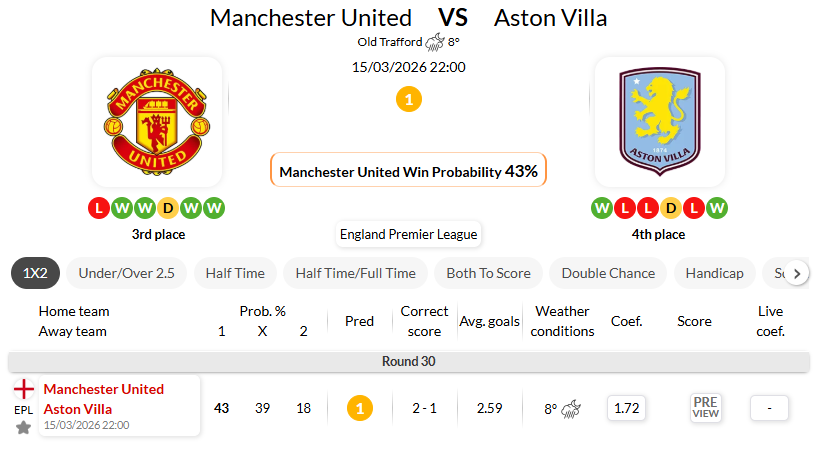The width and height of the screenshot is (818, 452).
Task: Click the England flag EPL icon
Action: coord(23,389)
